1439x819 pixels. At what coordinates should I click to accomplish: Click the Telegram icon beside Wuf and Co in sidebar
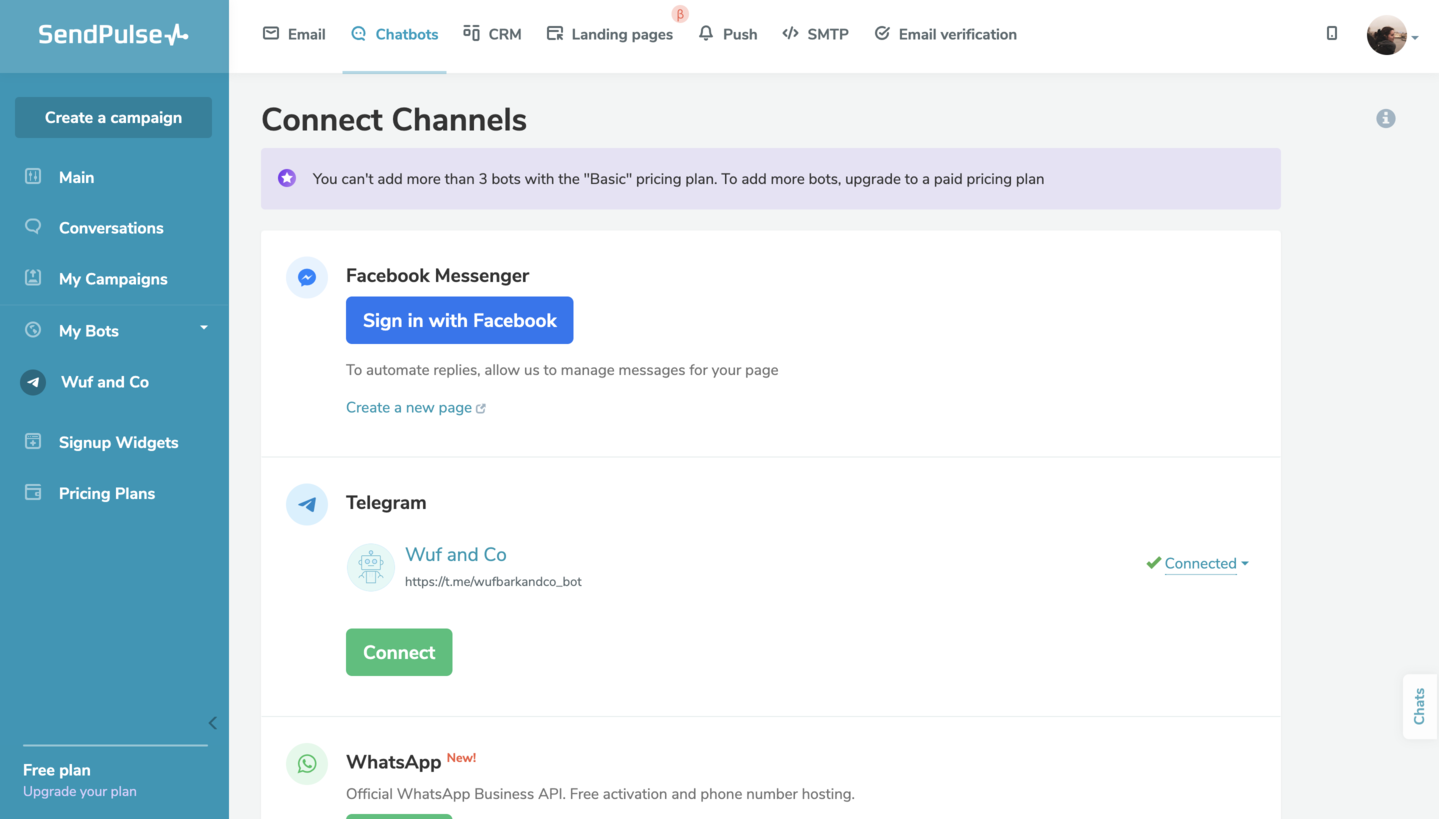[33, 382]
